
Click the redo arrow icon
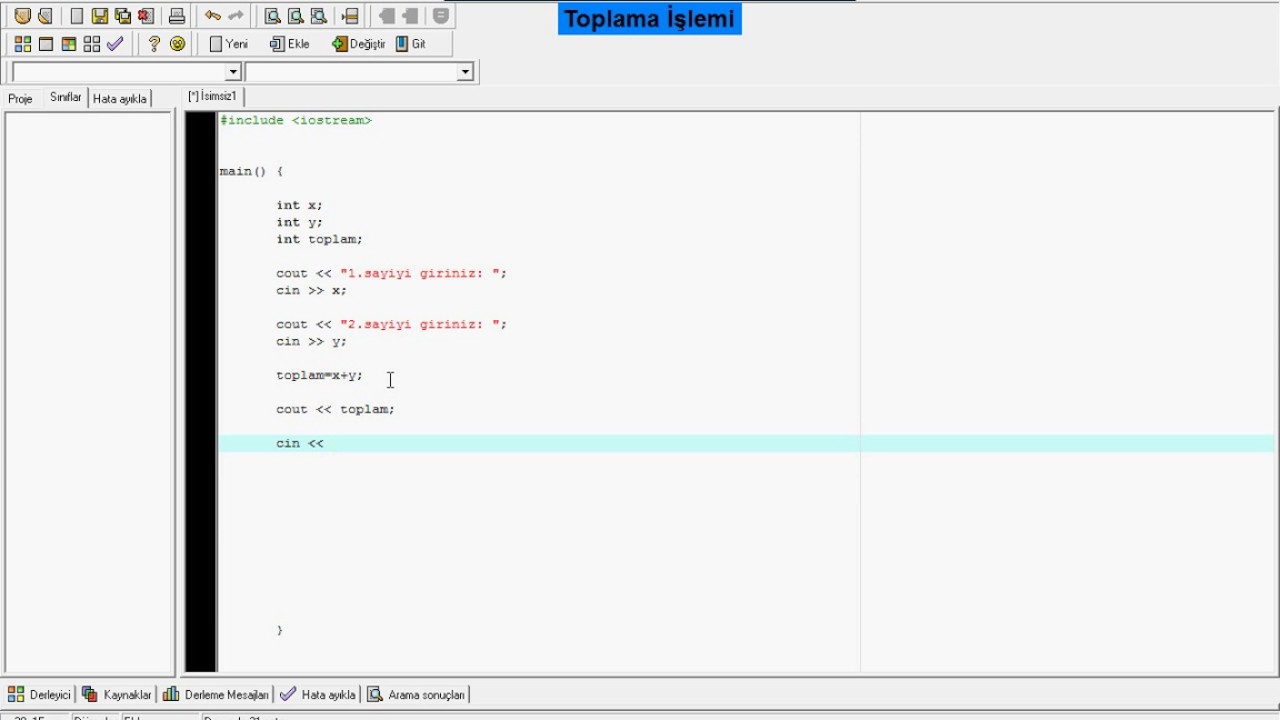point(236,16)
